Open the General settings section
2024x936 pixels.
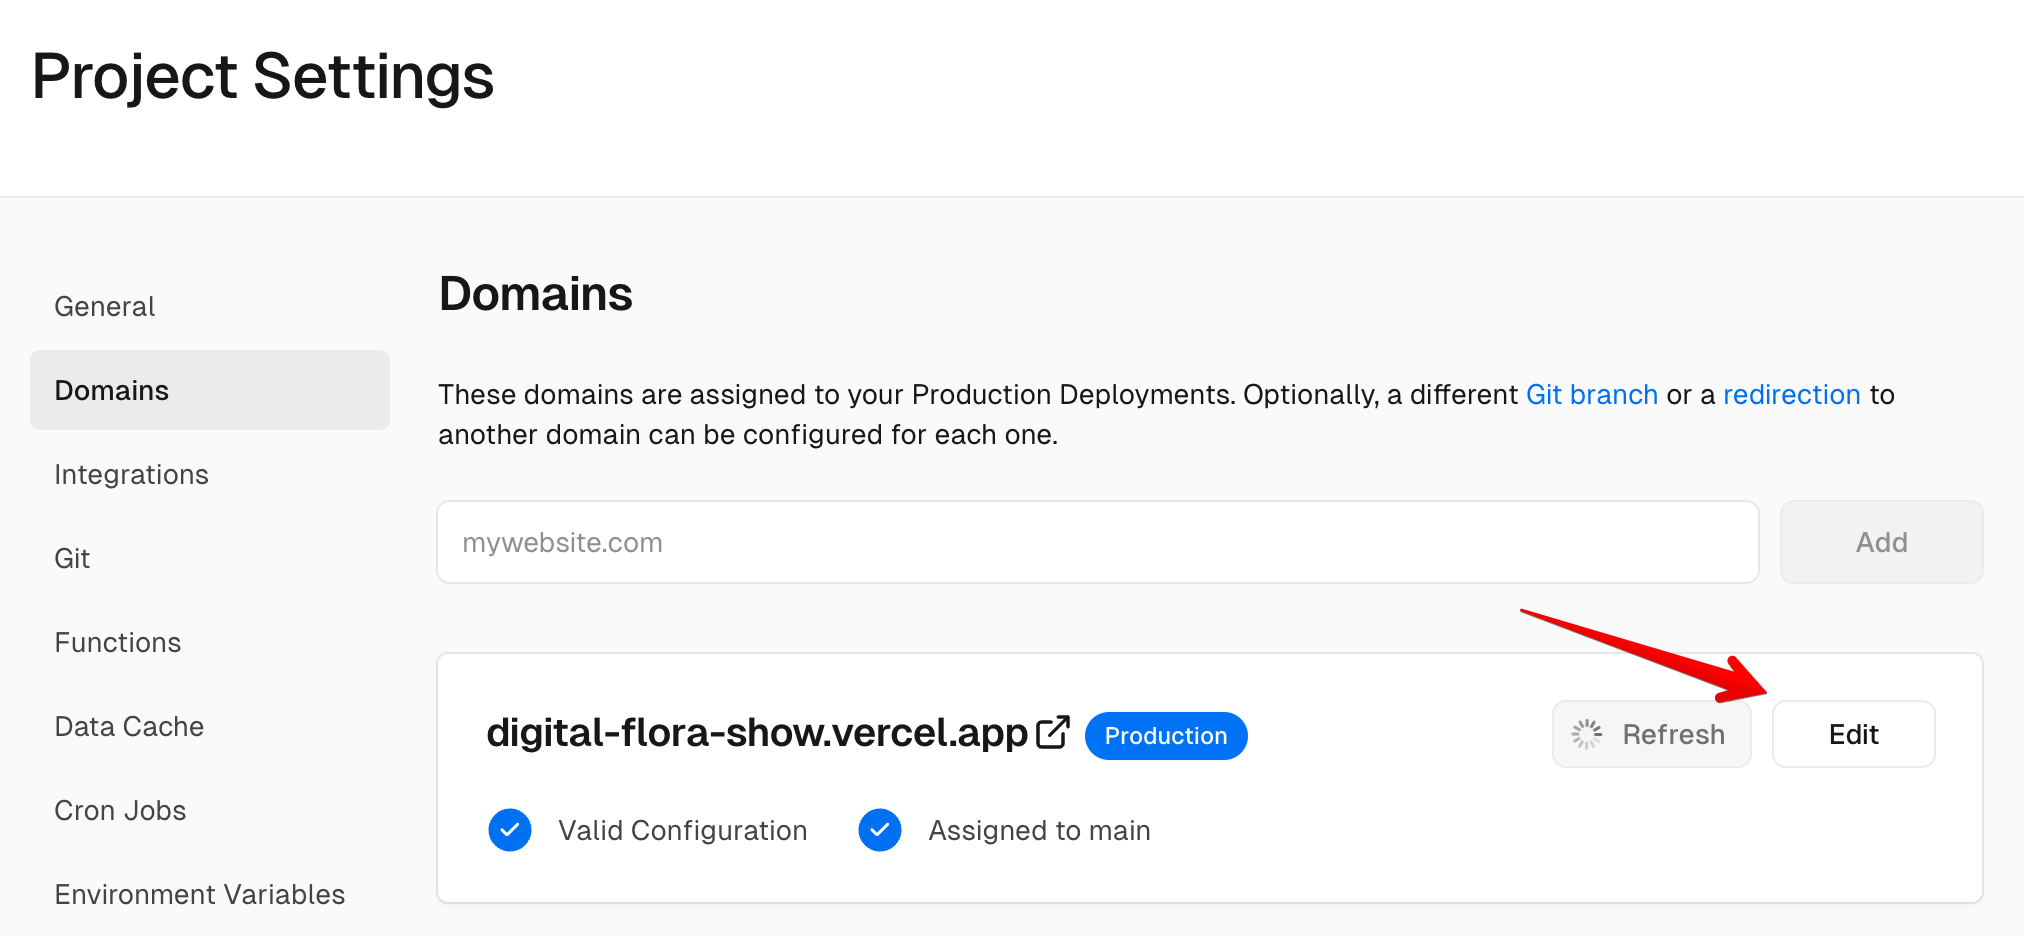105,306
